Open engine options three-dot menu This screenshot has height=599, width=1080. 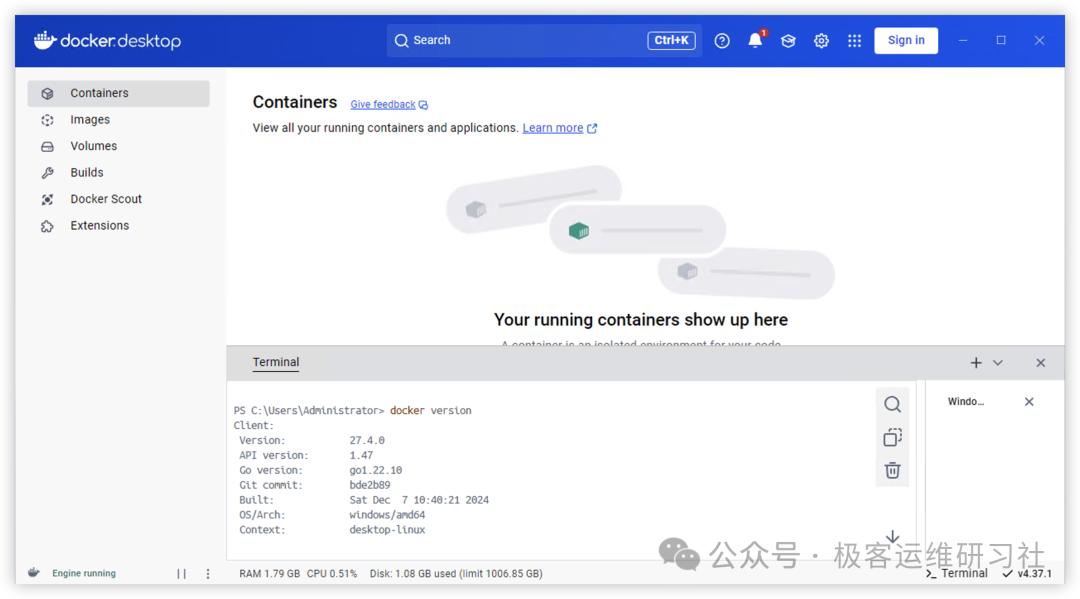208,574
